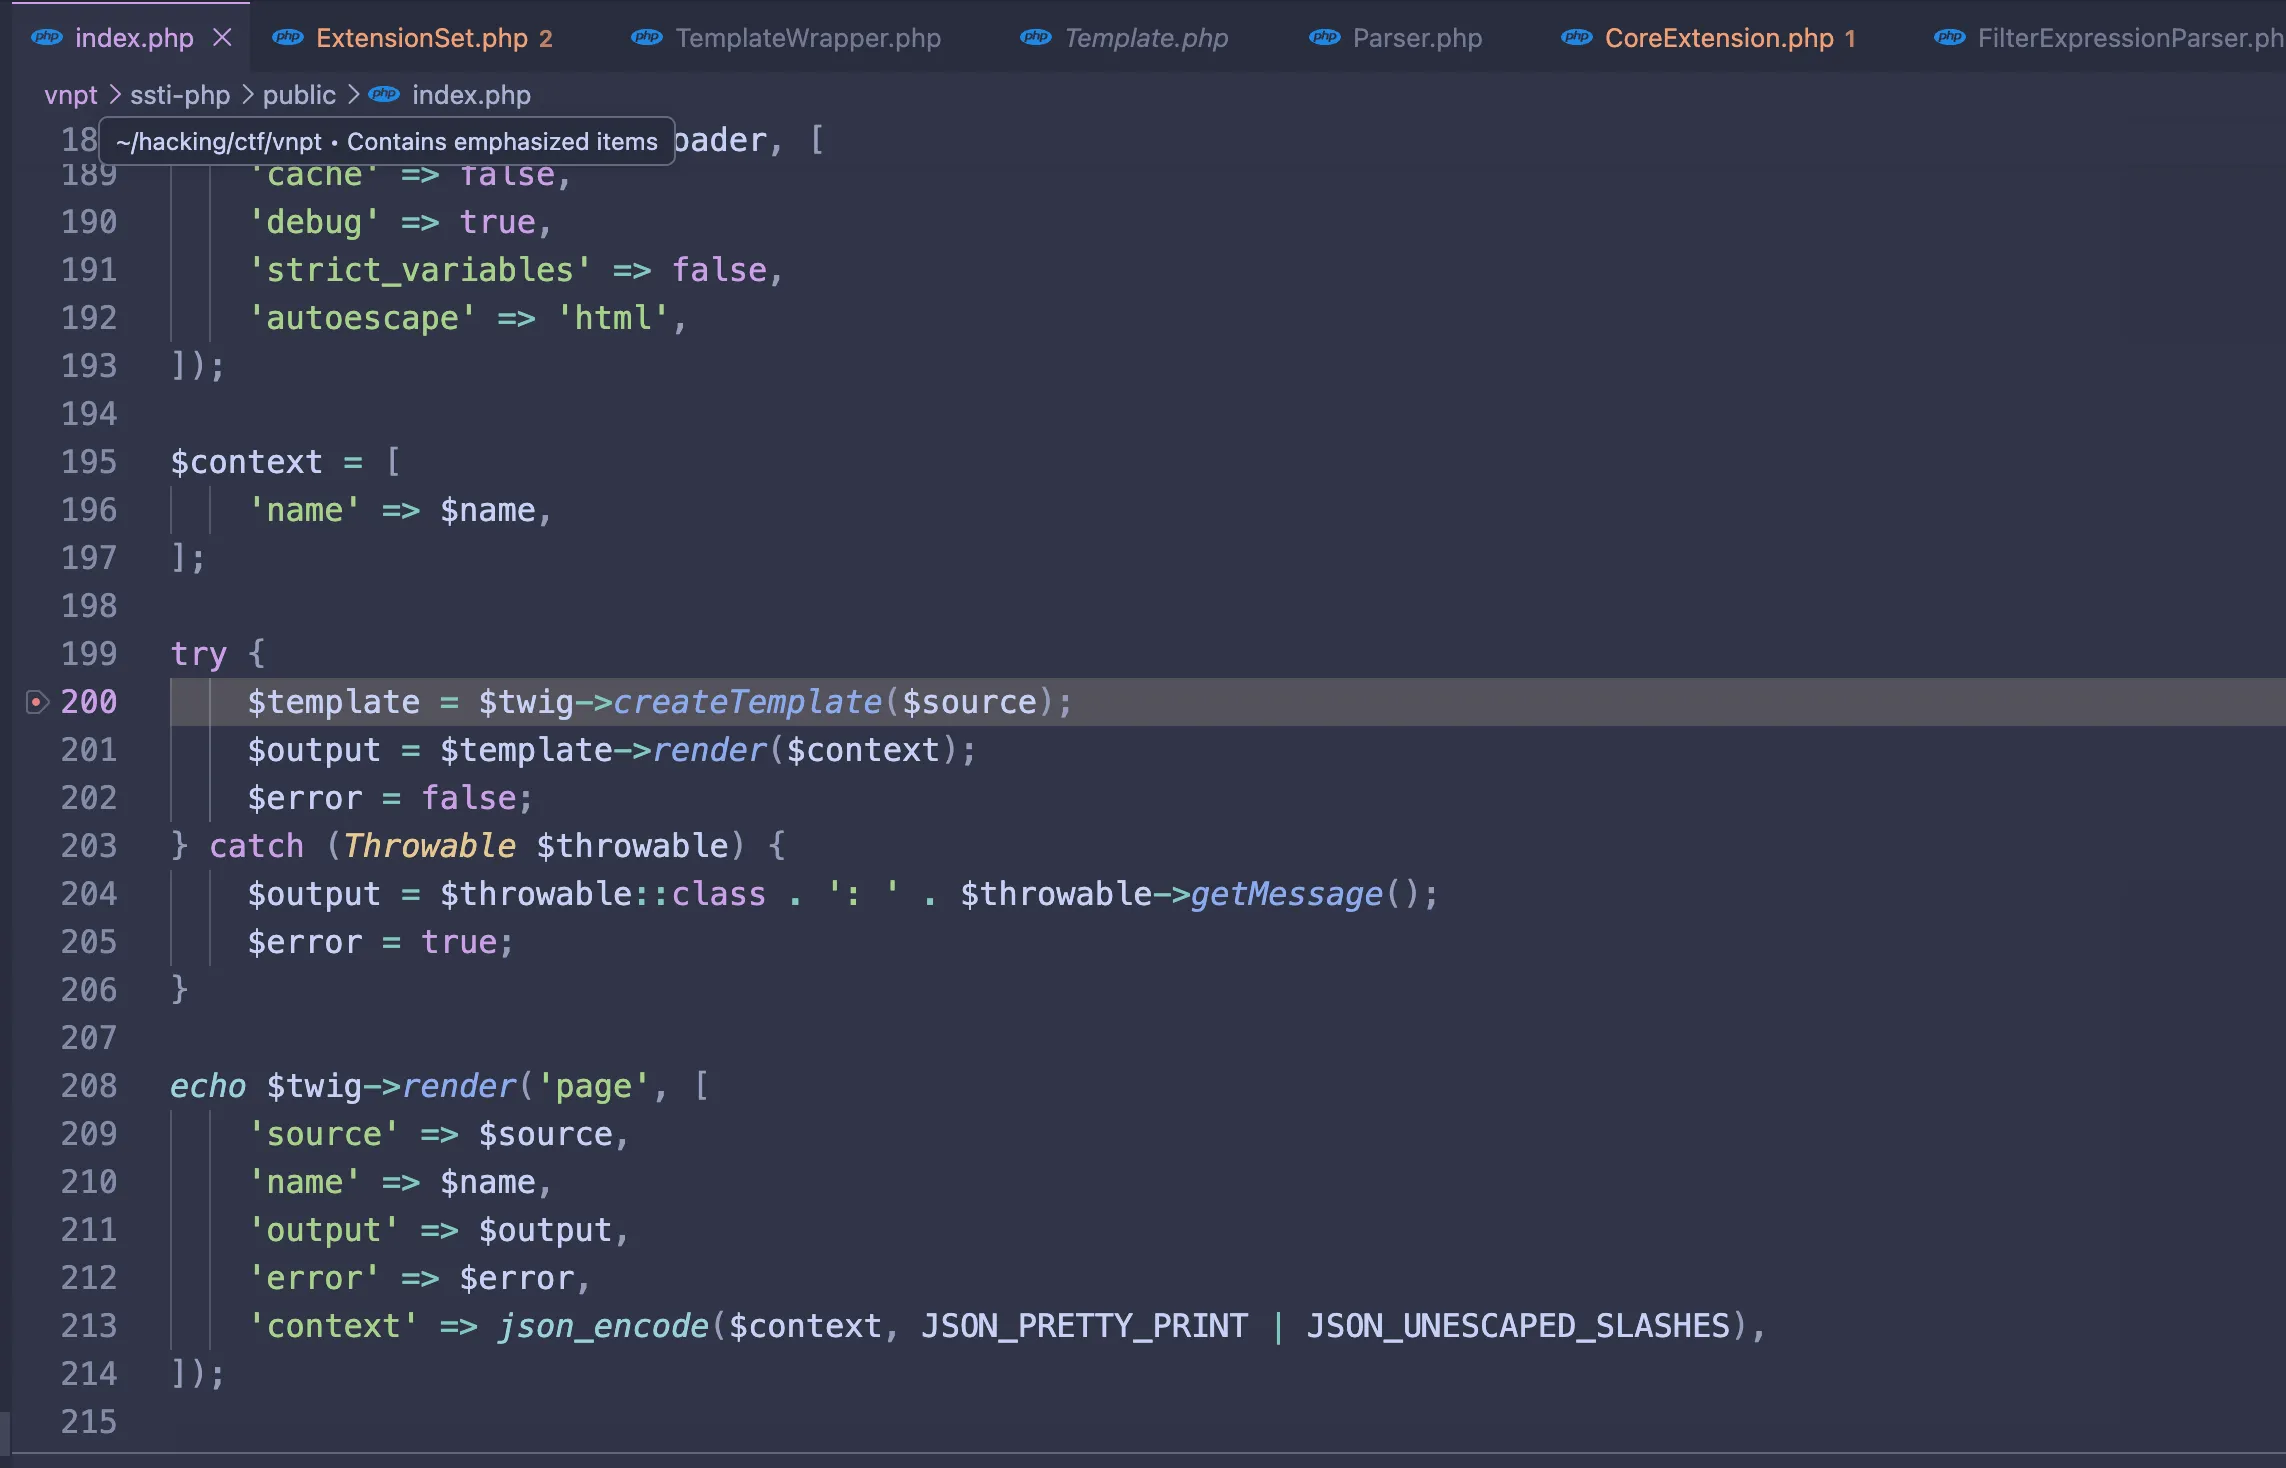This screenshot has height=1468, width=2286.
Task: Toggle the breakpoint on line 200
Action: tap(36, 702)
